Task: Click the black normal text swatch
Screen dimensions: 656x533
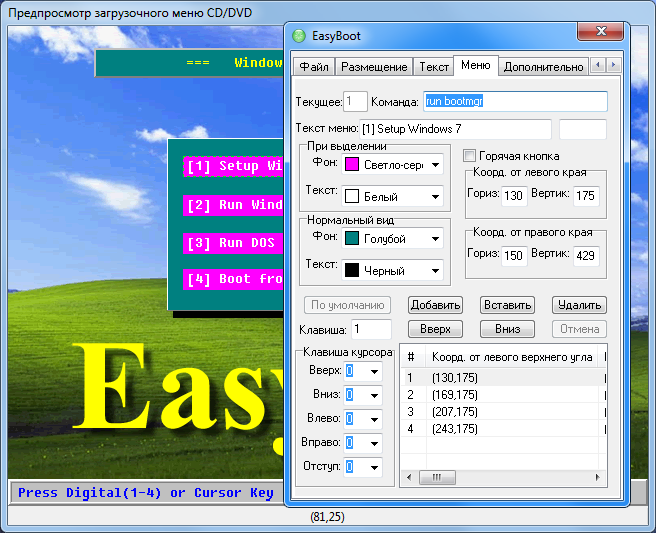Action: [352, 270]
